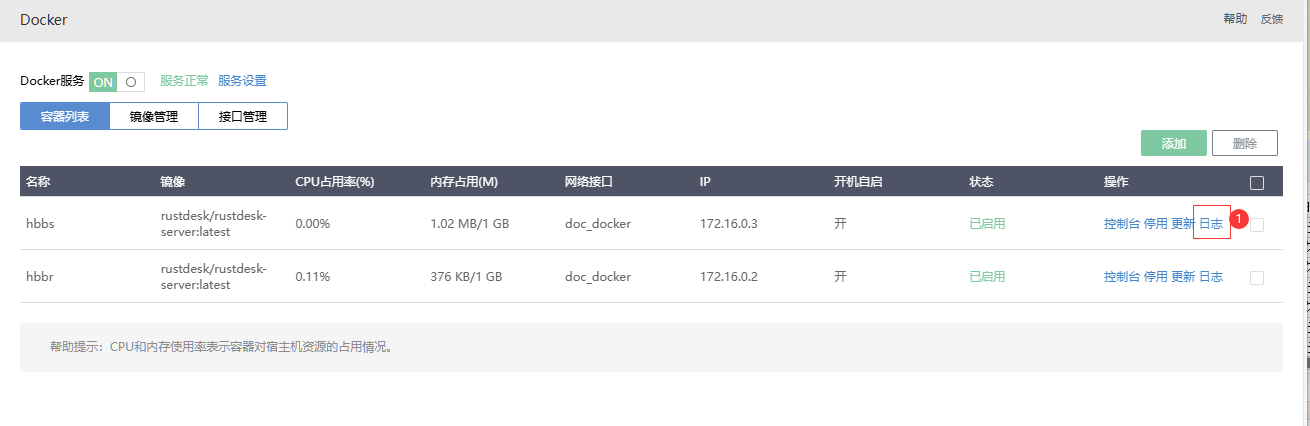View 日志 for the hbbr container
The image size is (1310, 426).
tap(1211, 277)
